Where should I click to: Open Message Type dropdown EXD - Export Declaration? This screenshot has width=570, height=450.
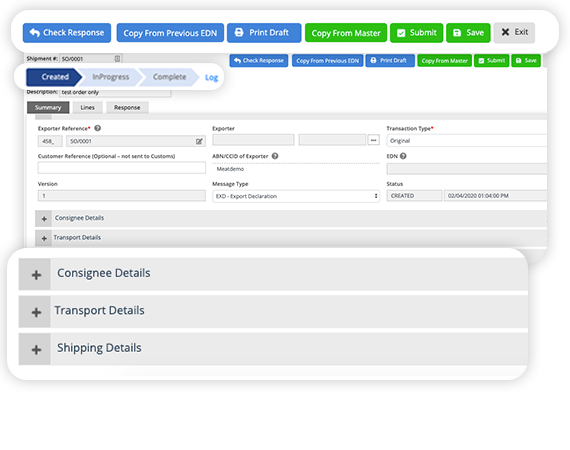tap(296, 196)
